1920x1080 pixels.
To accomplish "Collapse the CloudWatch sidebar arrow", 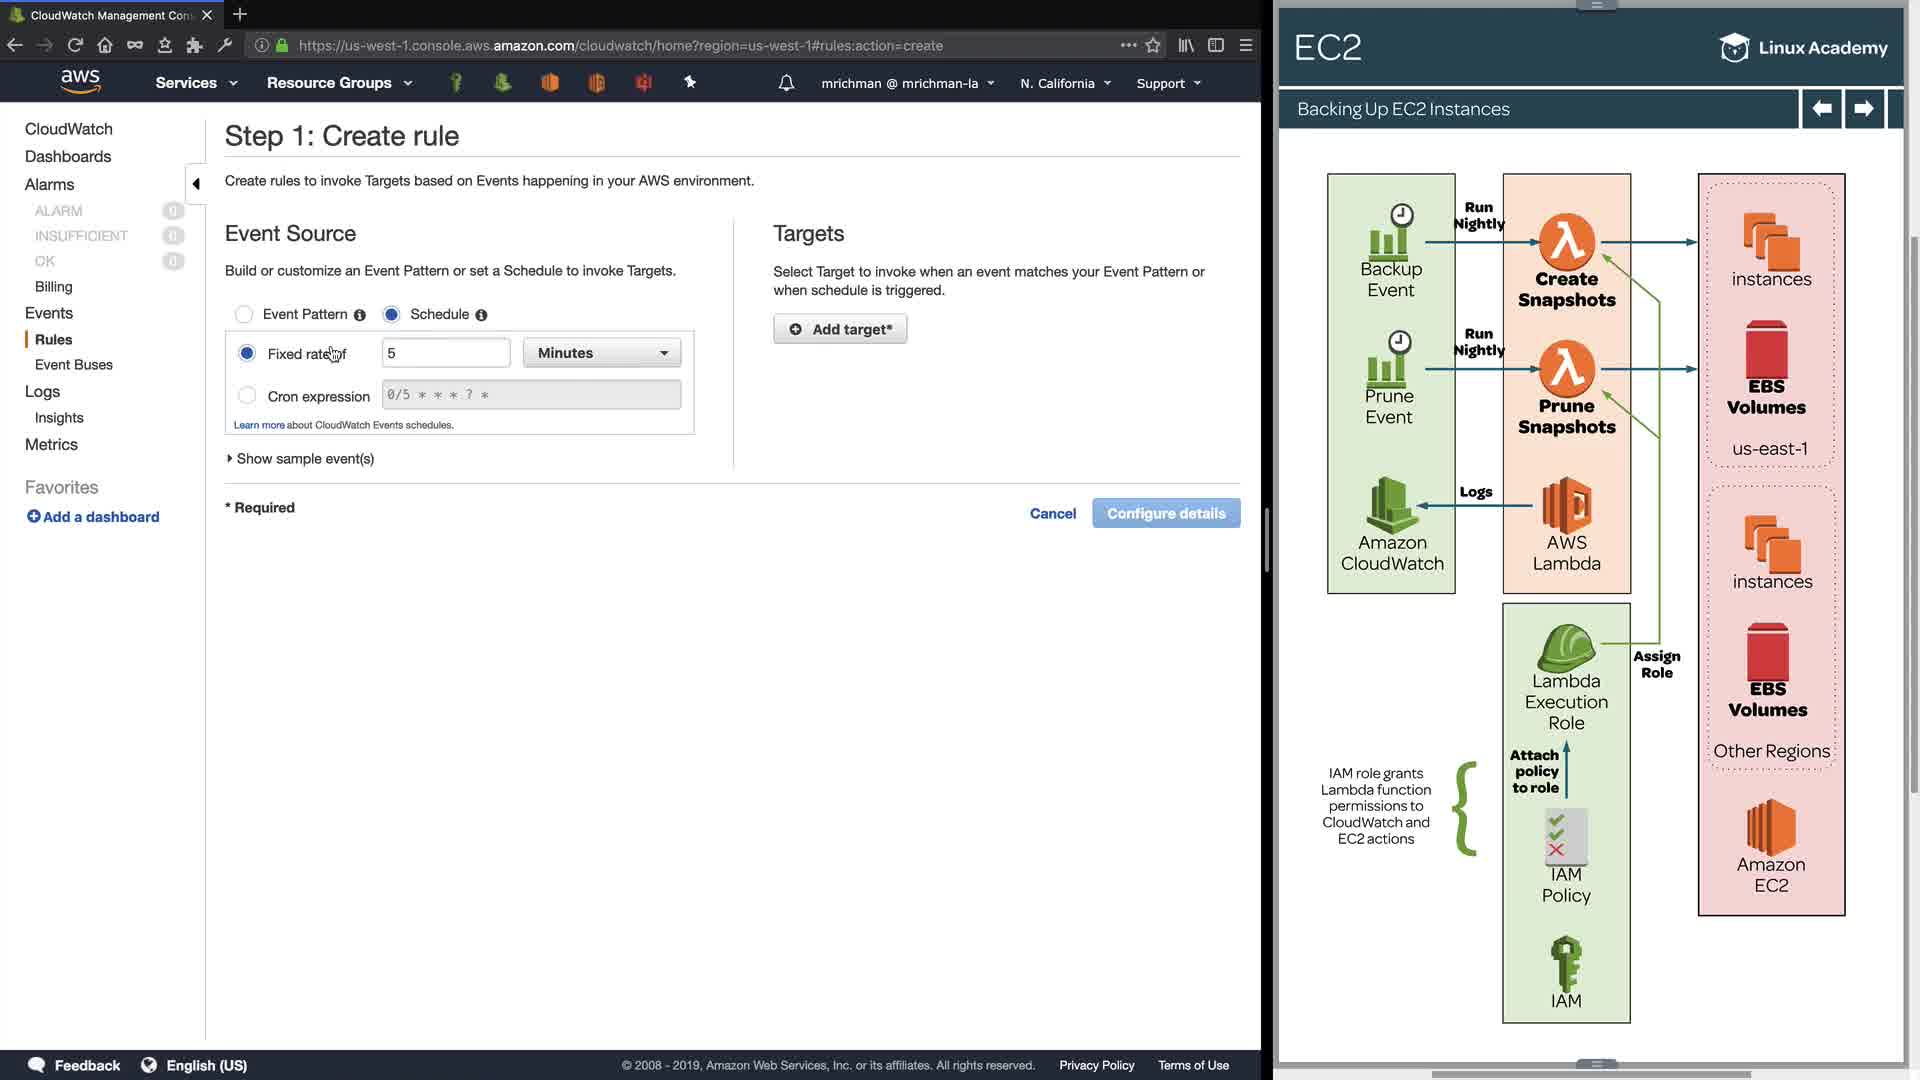I will (196, 184).
